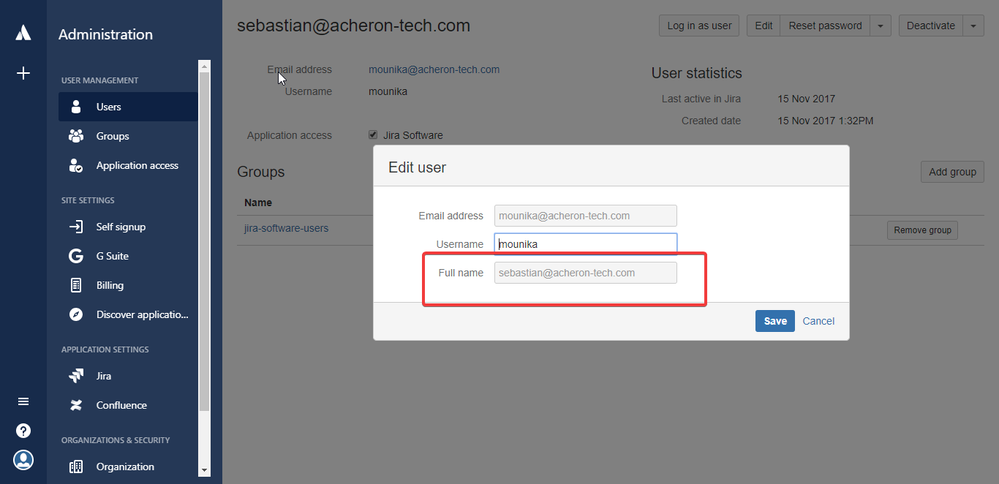999x484 pixels.
Task: Open Organization menu item
Action: [128, 467]
